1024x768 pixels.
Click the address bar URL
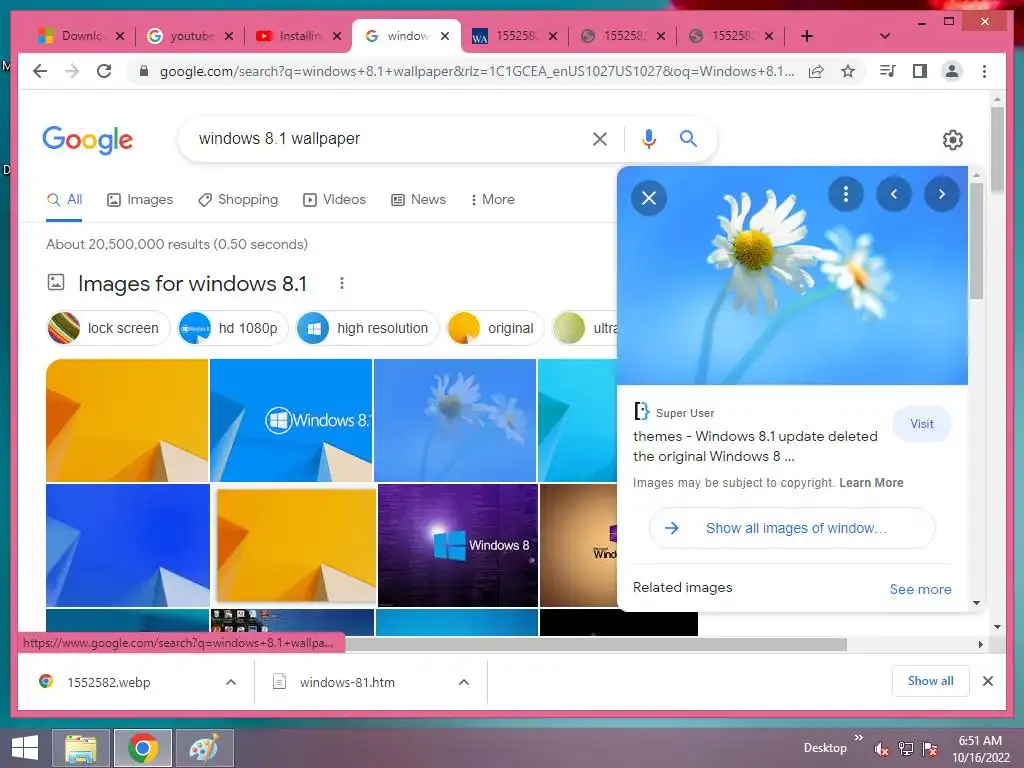(x=477, y=71)
